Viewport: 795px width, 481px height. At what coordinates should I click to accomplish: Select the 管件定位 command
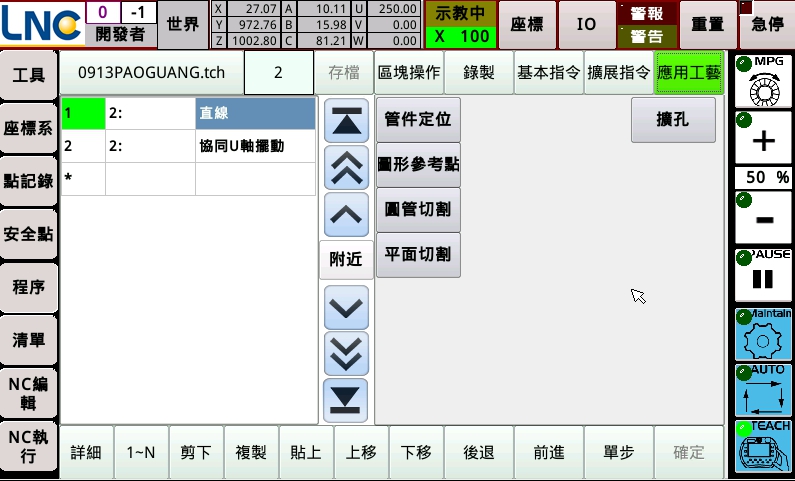pyautogui.click(x=418, y=120)
